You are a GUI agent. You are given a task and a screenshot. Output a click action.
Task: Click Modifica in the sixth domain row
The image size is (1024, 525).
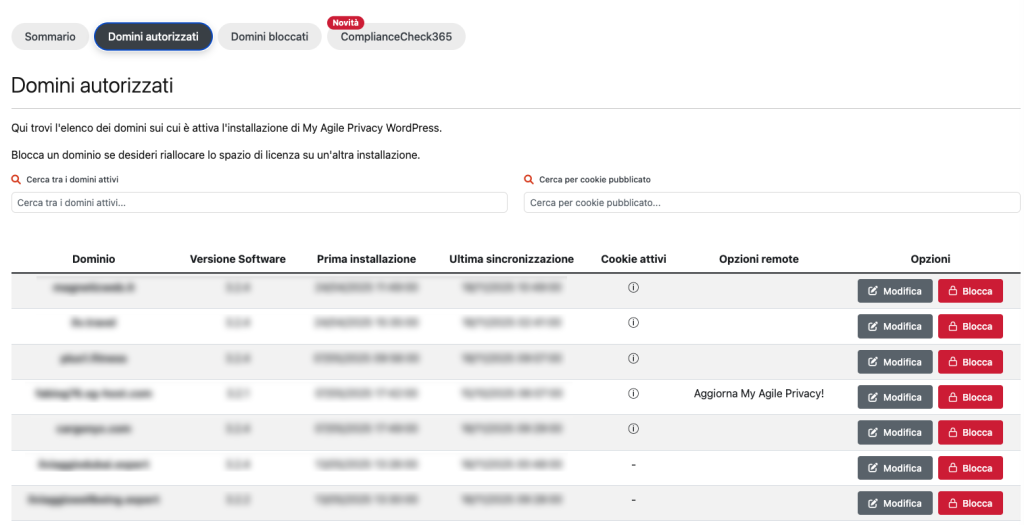pos(894,468)
